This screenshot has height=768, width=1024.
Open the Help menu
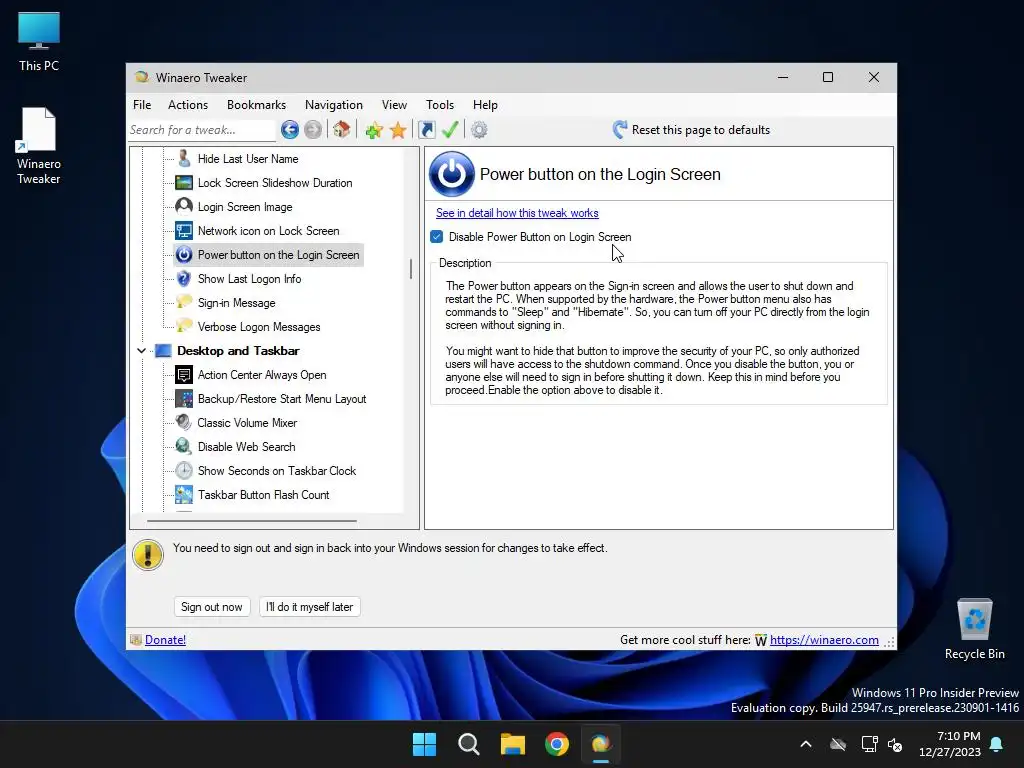coord(485,104)
